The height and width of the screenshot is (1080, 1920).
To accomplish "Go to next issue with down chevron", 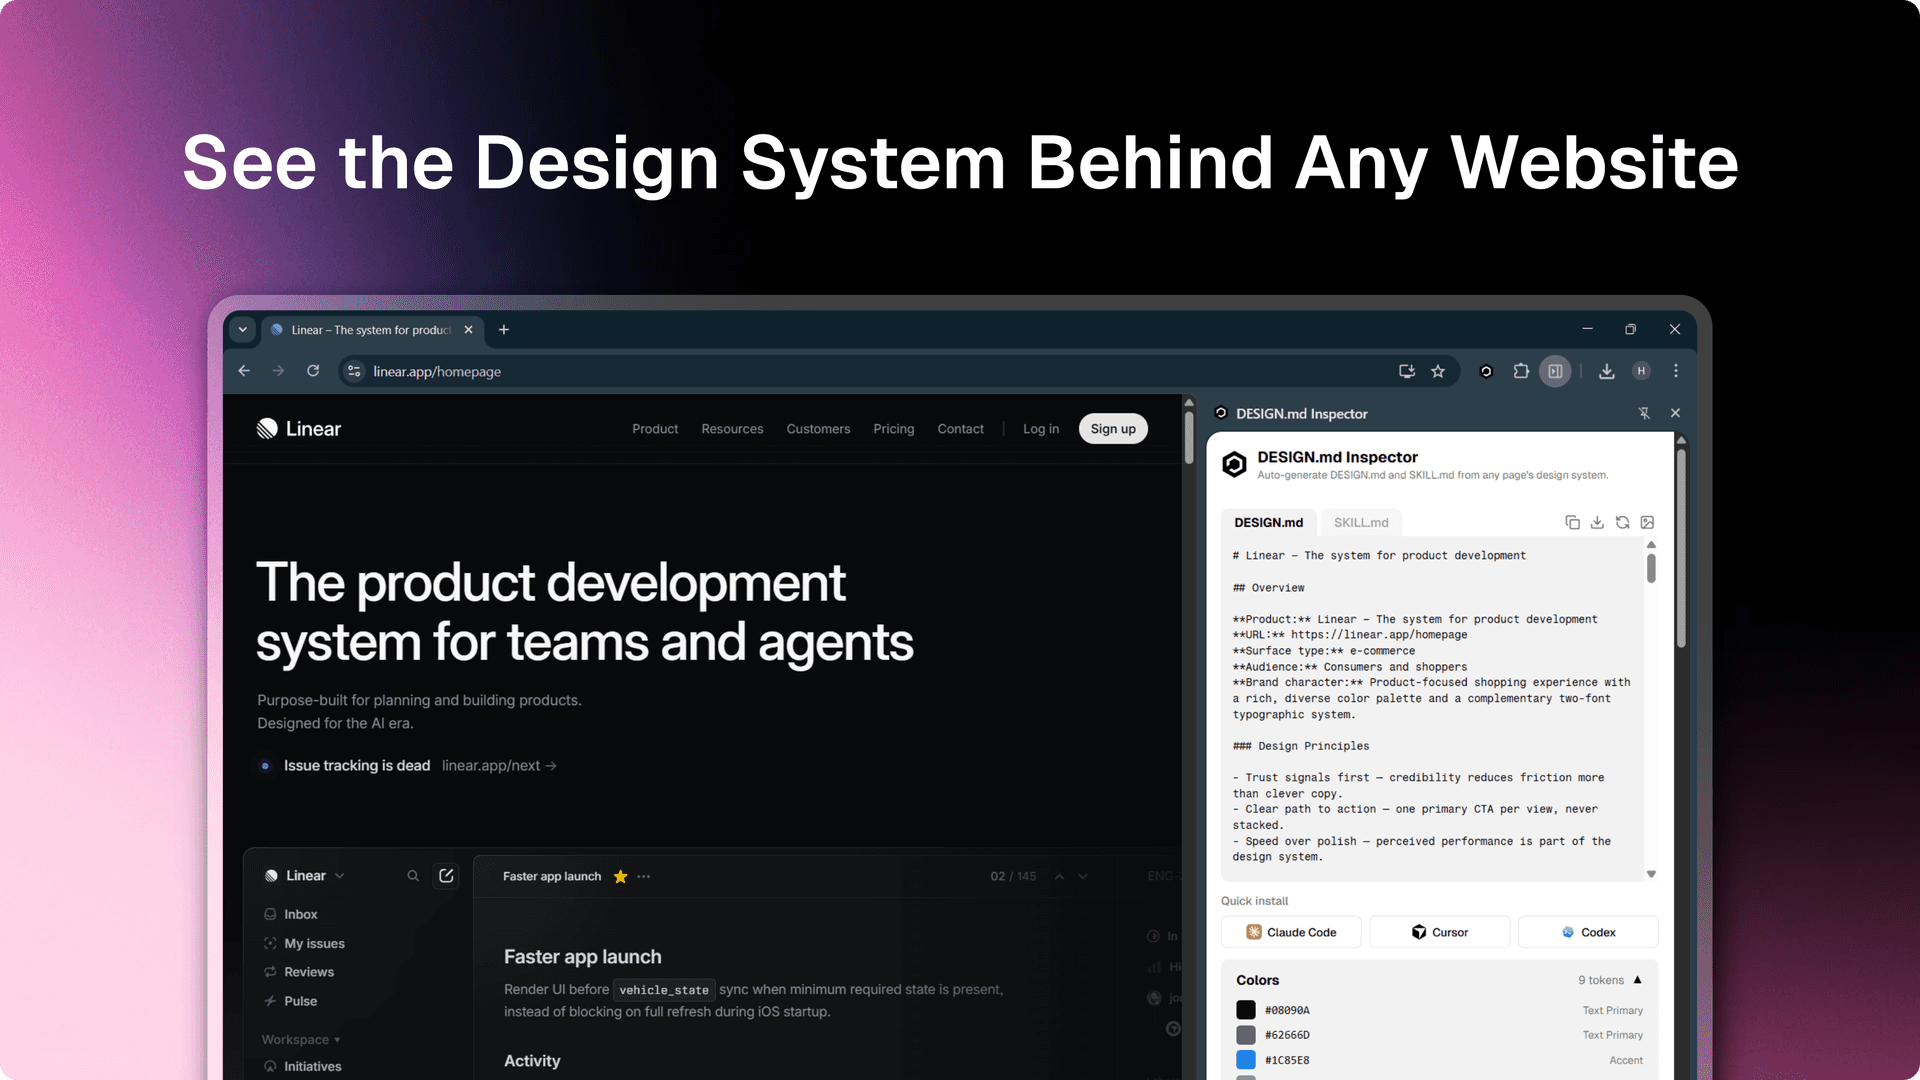I will (1083, 877).
